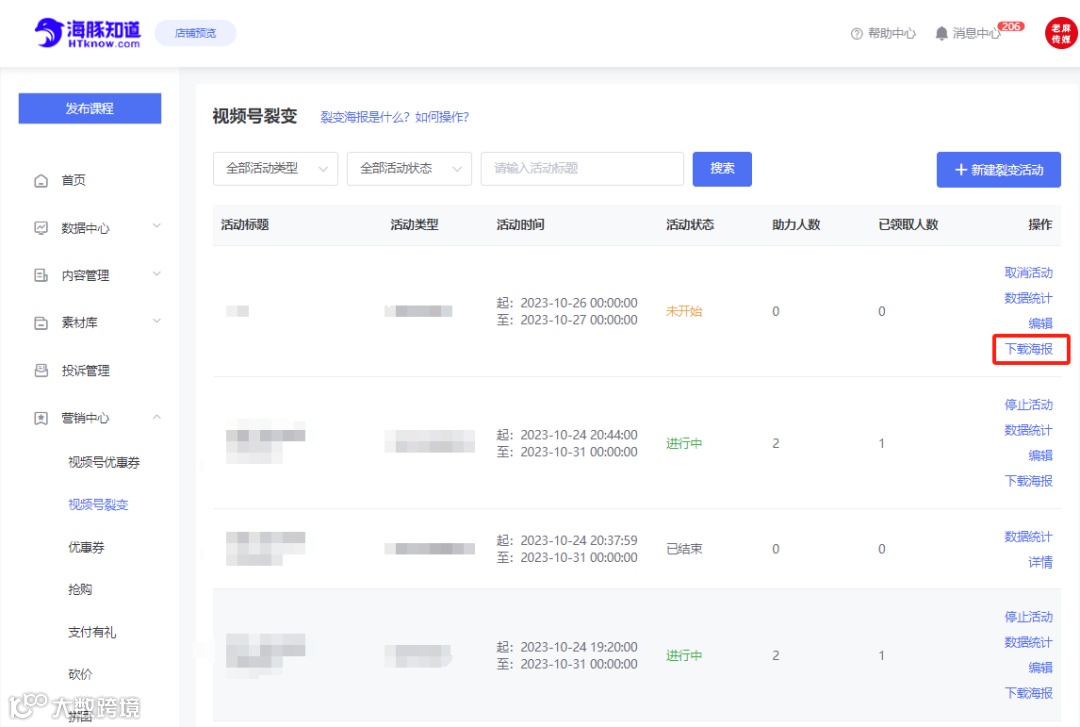Image resolution: width=1080 pixels, height=727 pixels.
Task: Click 数据统计 for the 已结束 activity
Action: (x=1028, y=537)
